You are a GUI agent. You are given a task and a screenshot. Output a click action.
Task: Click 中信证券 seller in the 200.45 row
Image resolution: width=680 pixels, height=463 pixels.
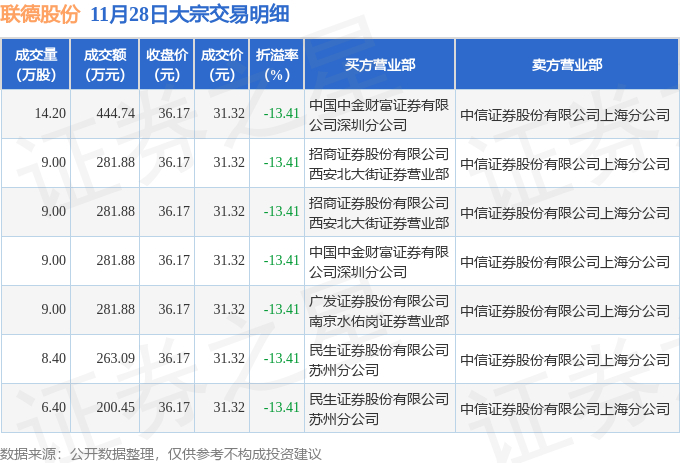point(565,409)
